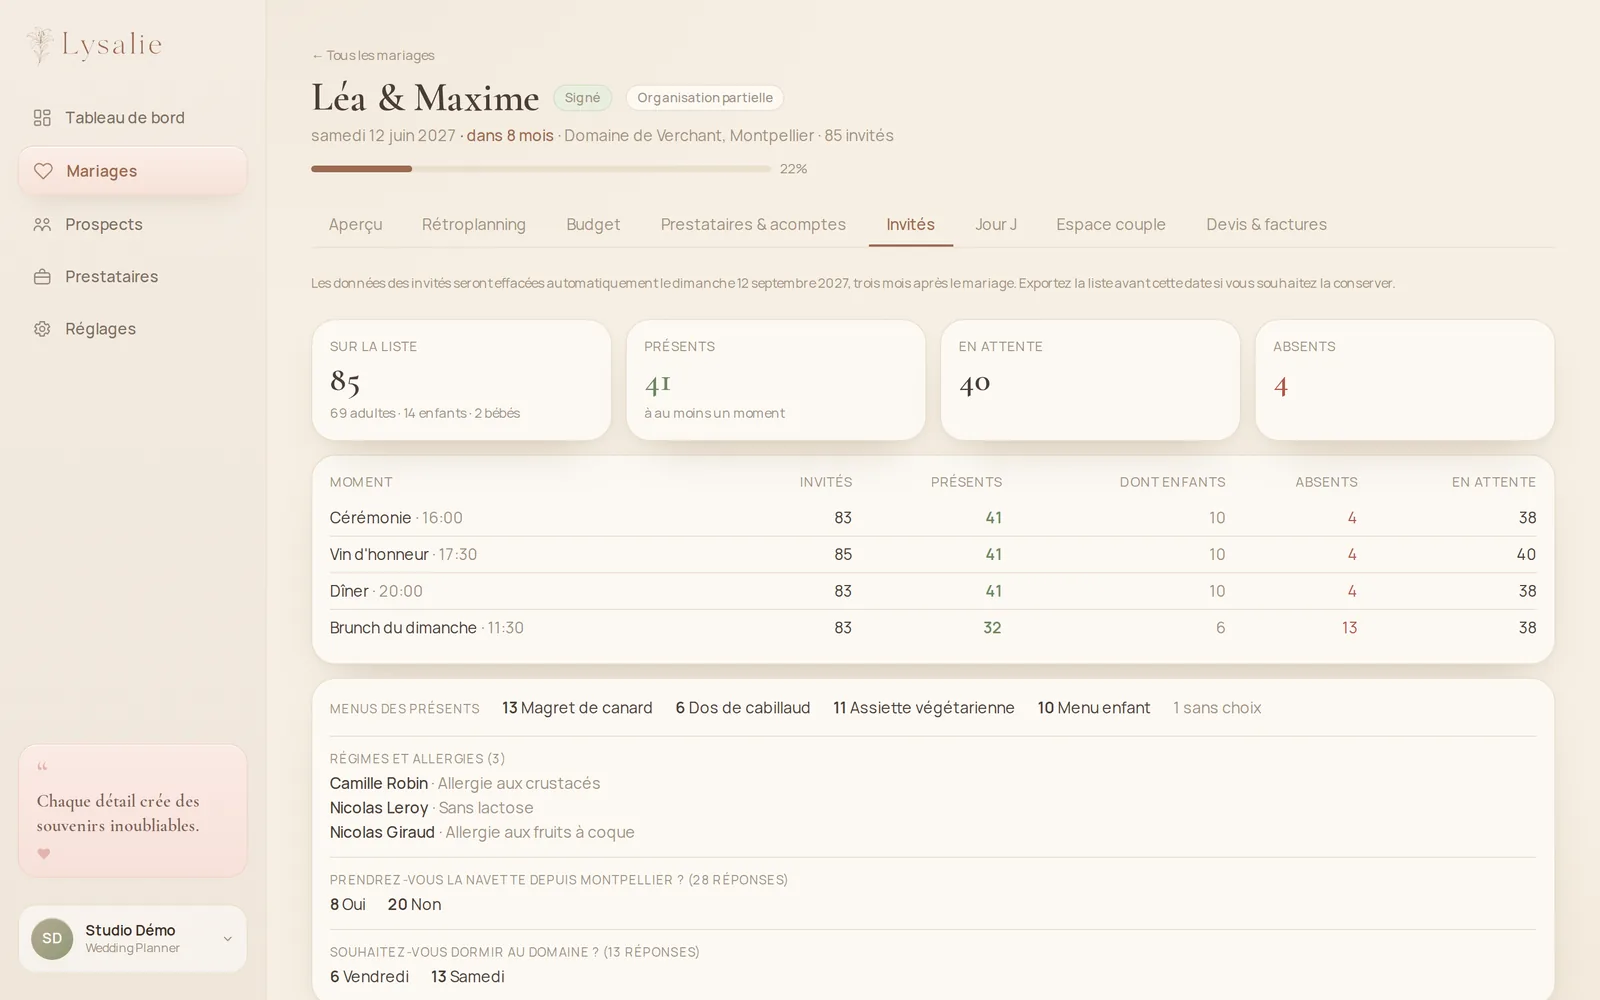Click the Réglages gear icon
The image size is (1600, 1000).
pos(42,329)
